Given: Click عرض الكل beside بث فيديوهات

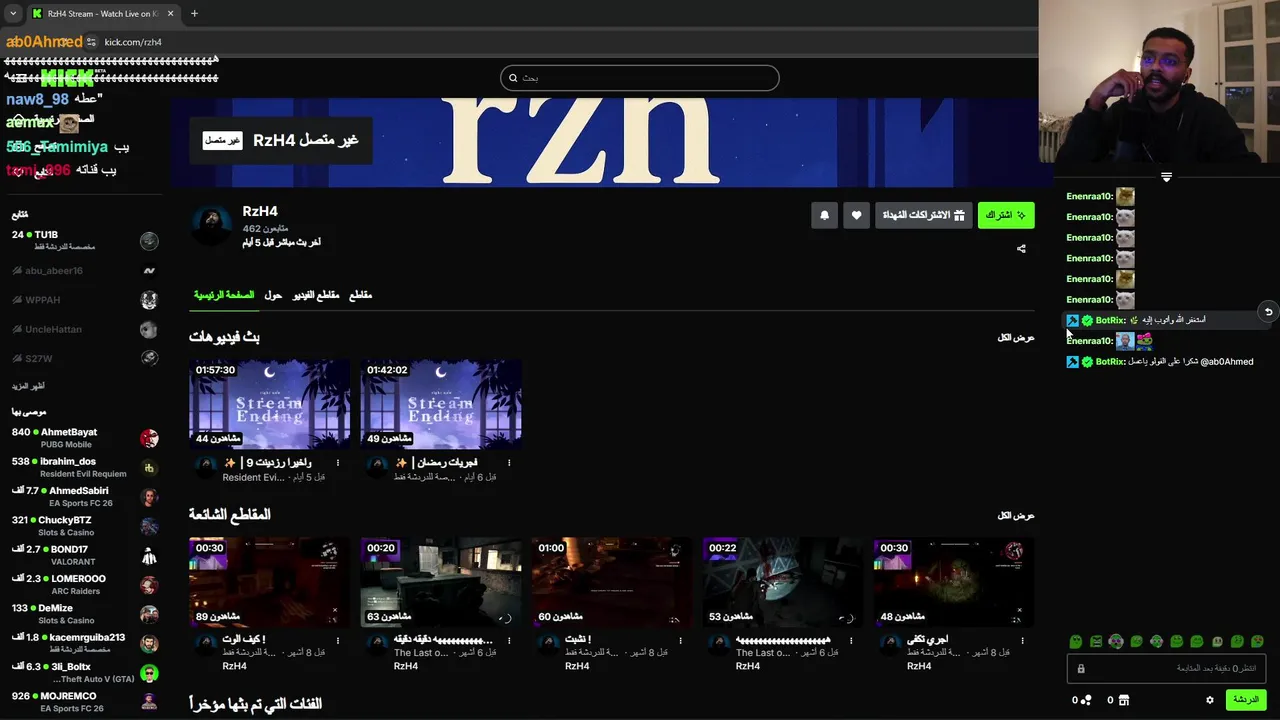Looking at the screenshot, I should click(x=1015, y=338).
